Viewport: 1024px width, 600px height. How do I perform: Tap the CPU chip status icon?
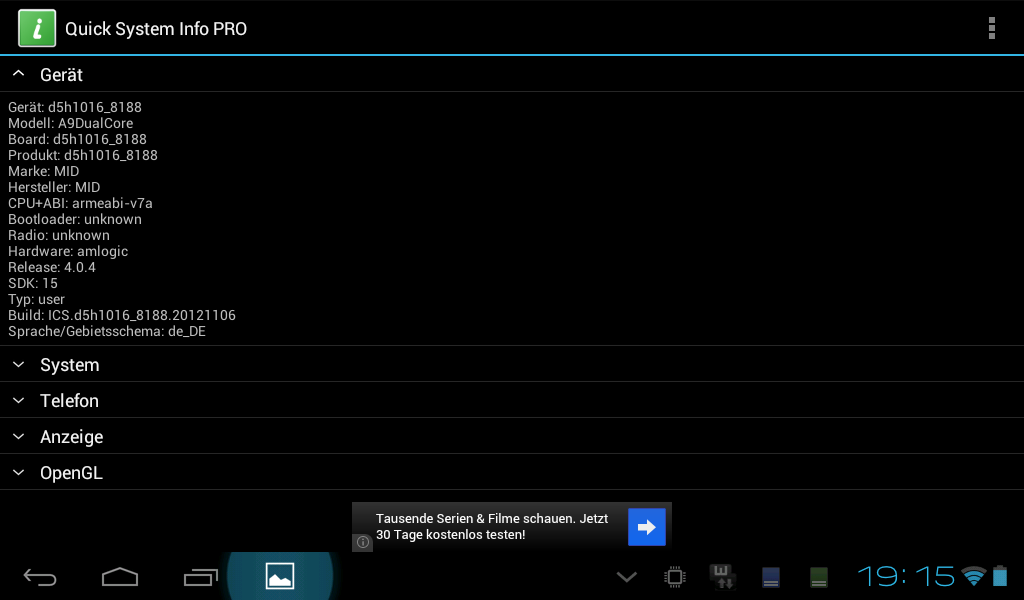(x=675, y=577)
